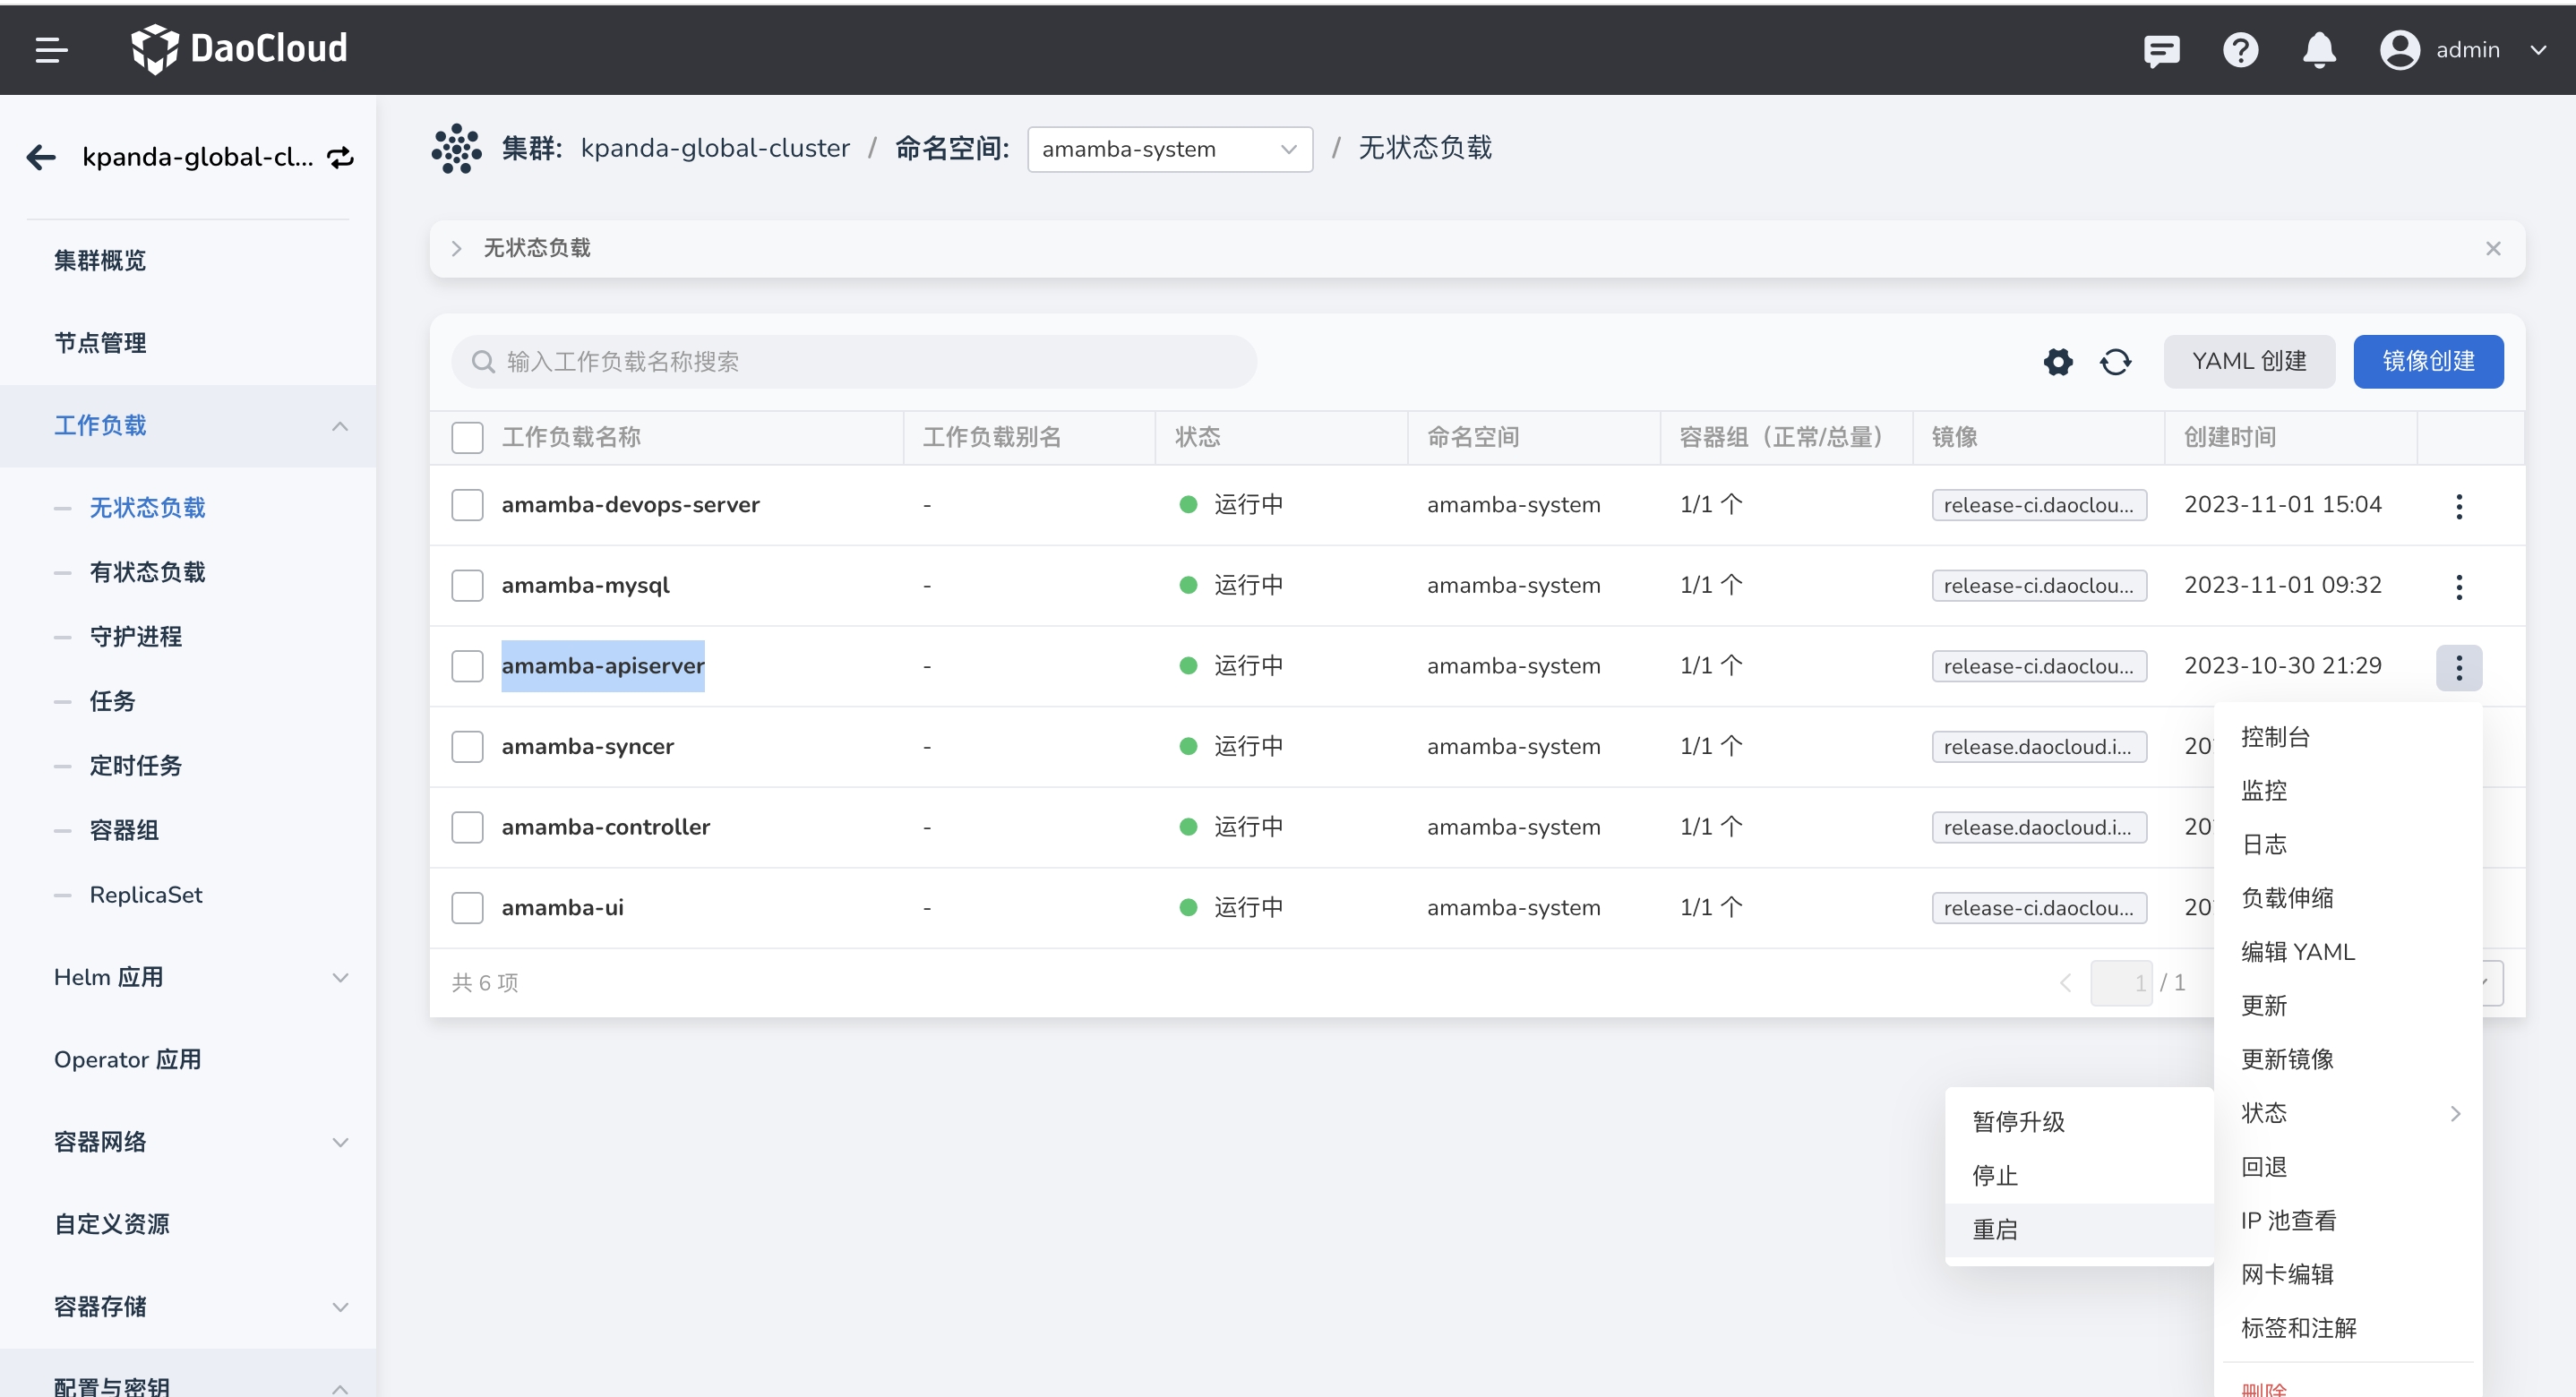The width and height of the screenshot is (2576, 1397).
Task: Open table column settings gear icon
Action: click(x=2058, y=362)
